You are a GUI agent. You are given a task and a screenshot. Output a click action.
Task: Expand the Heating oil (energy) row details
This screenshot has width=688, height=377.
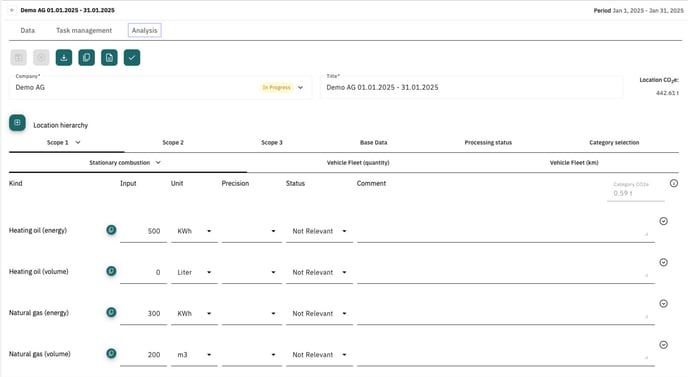(663, 221)
